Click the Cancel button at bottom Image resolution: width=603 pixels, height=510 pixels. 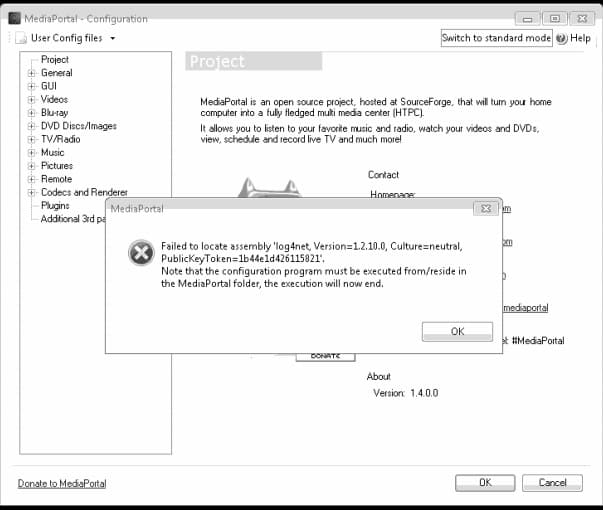tap(552, 483)
